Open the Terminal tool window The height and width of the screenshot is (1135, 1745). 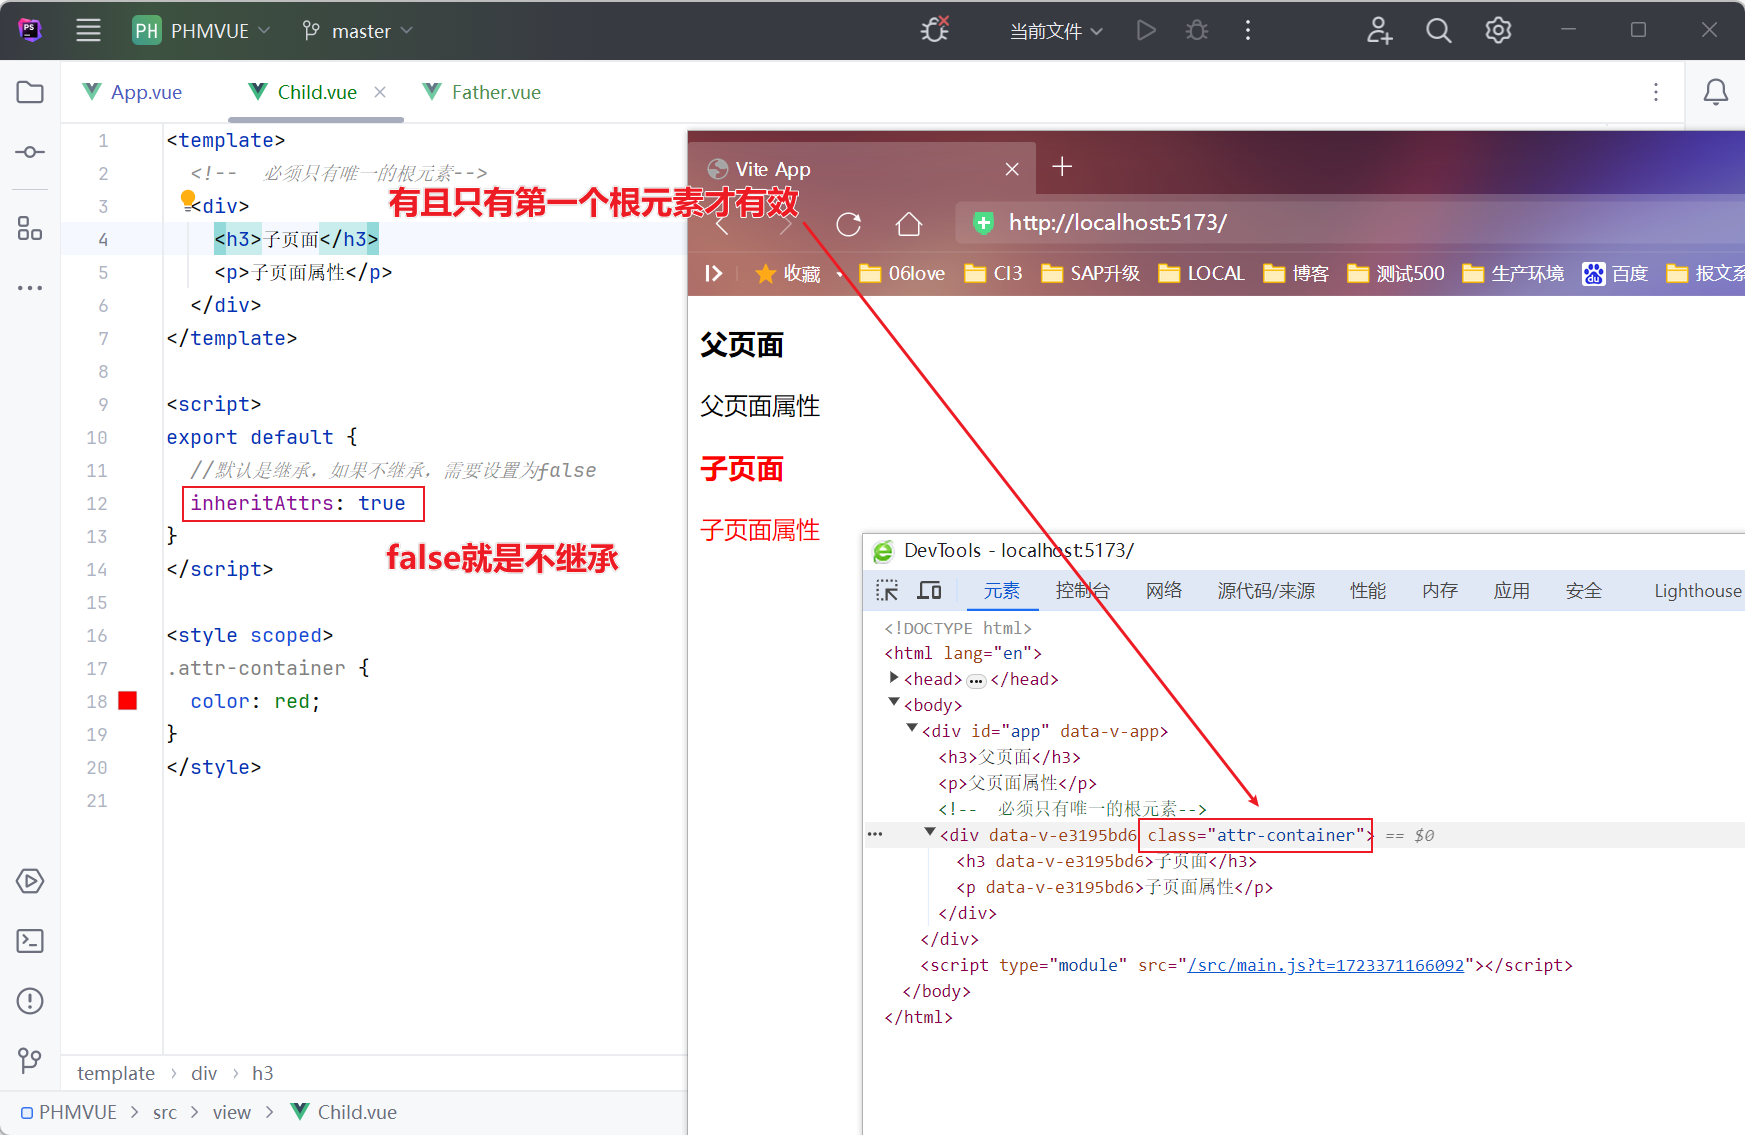click(x=30, y=941)
